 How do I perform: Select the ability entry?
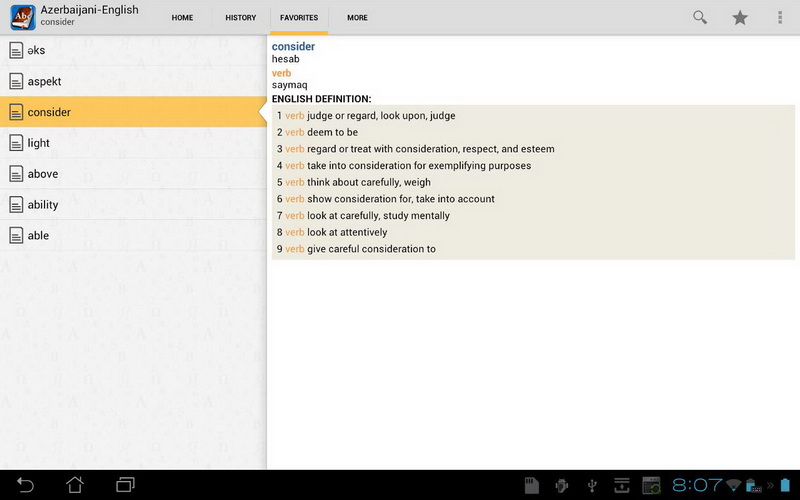pyautogui.click(x=133, y=205)
